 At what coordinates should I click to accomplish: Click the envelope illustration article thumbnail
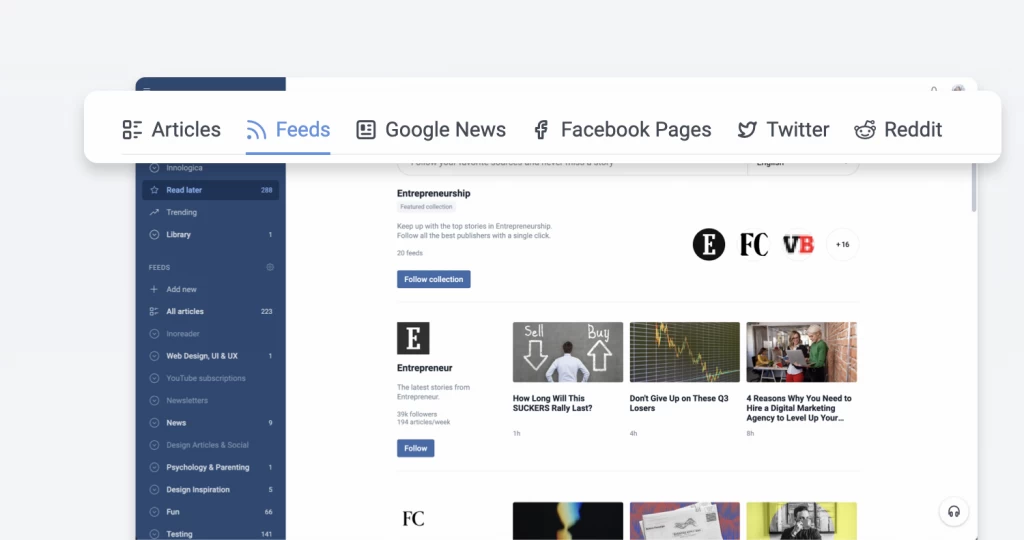(684, 521)
